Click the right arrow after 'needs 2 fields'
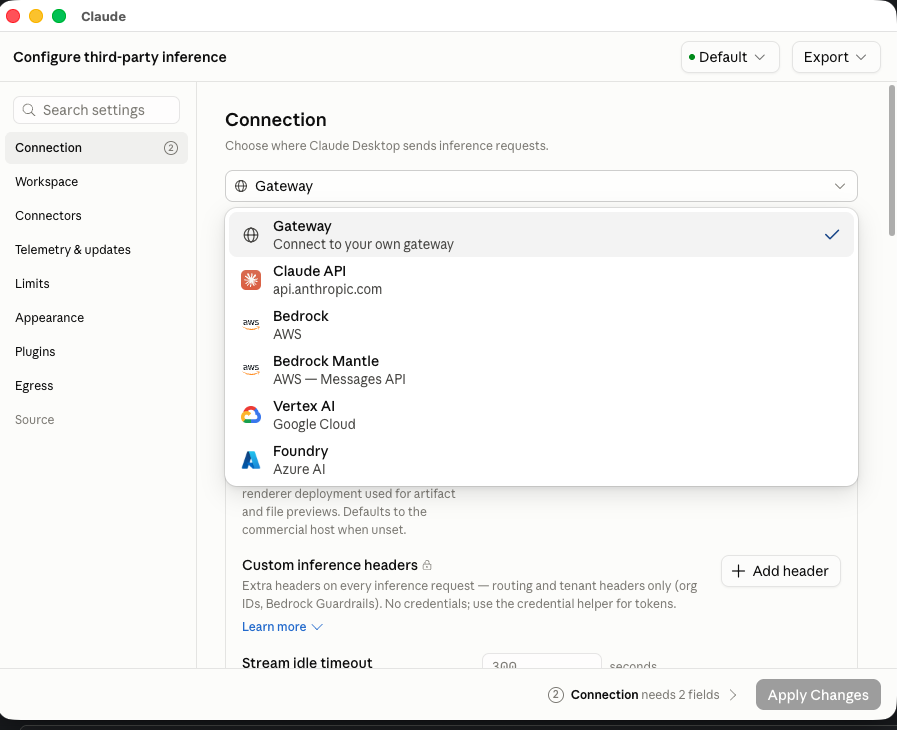 pyautogui.click(x=733, y=695)
